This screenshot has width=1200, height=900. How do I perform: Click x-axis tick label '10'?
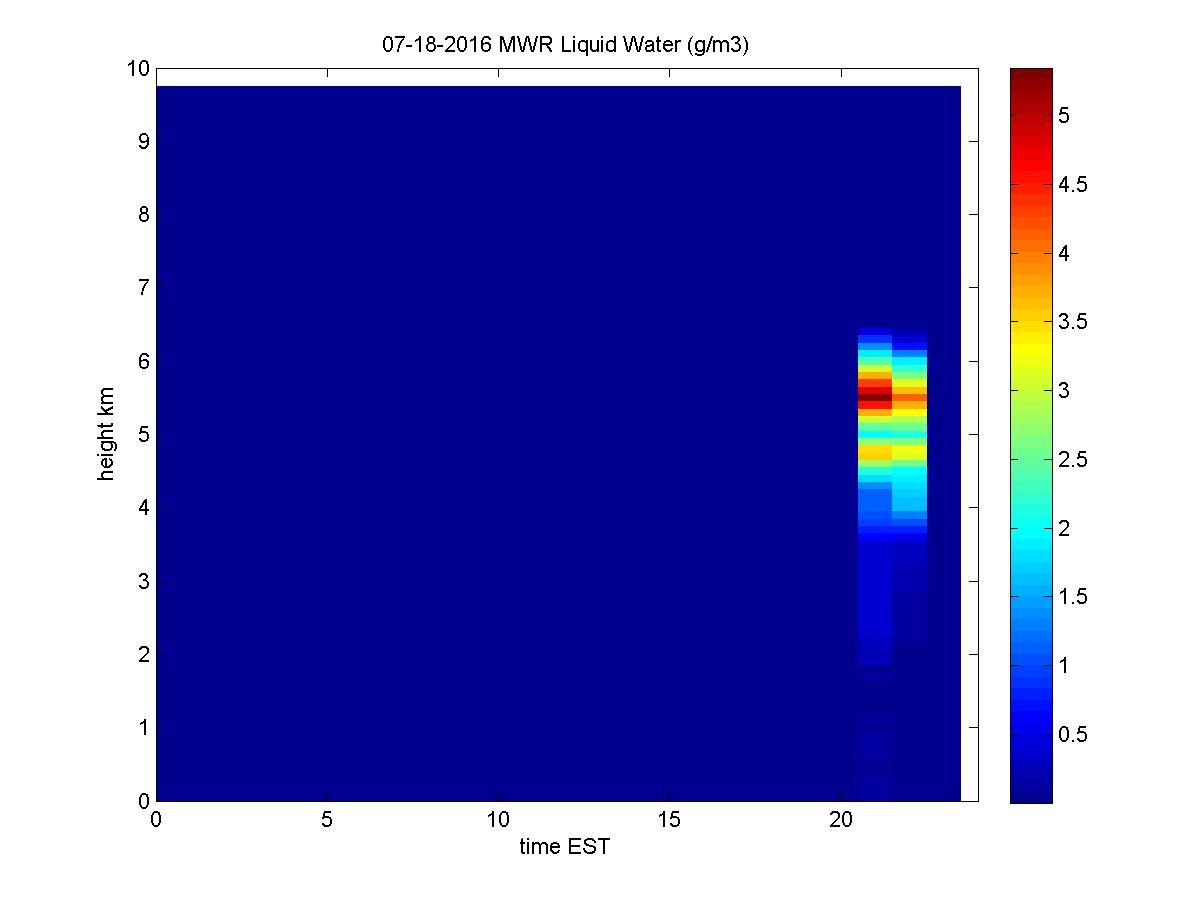click(498, 819)
